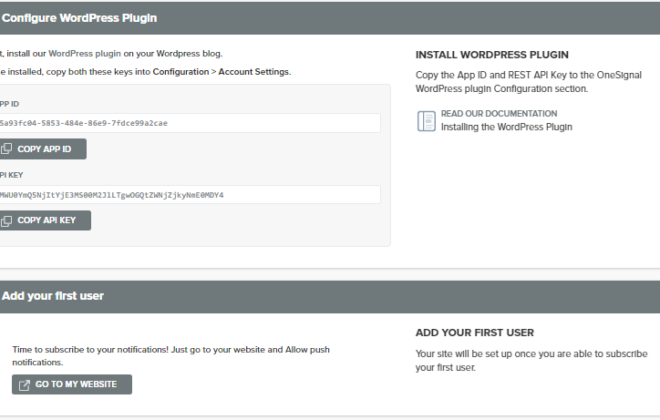Open the WordPress plugin link

[85, 53]
